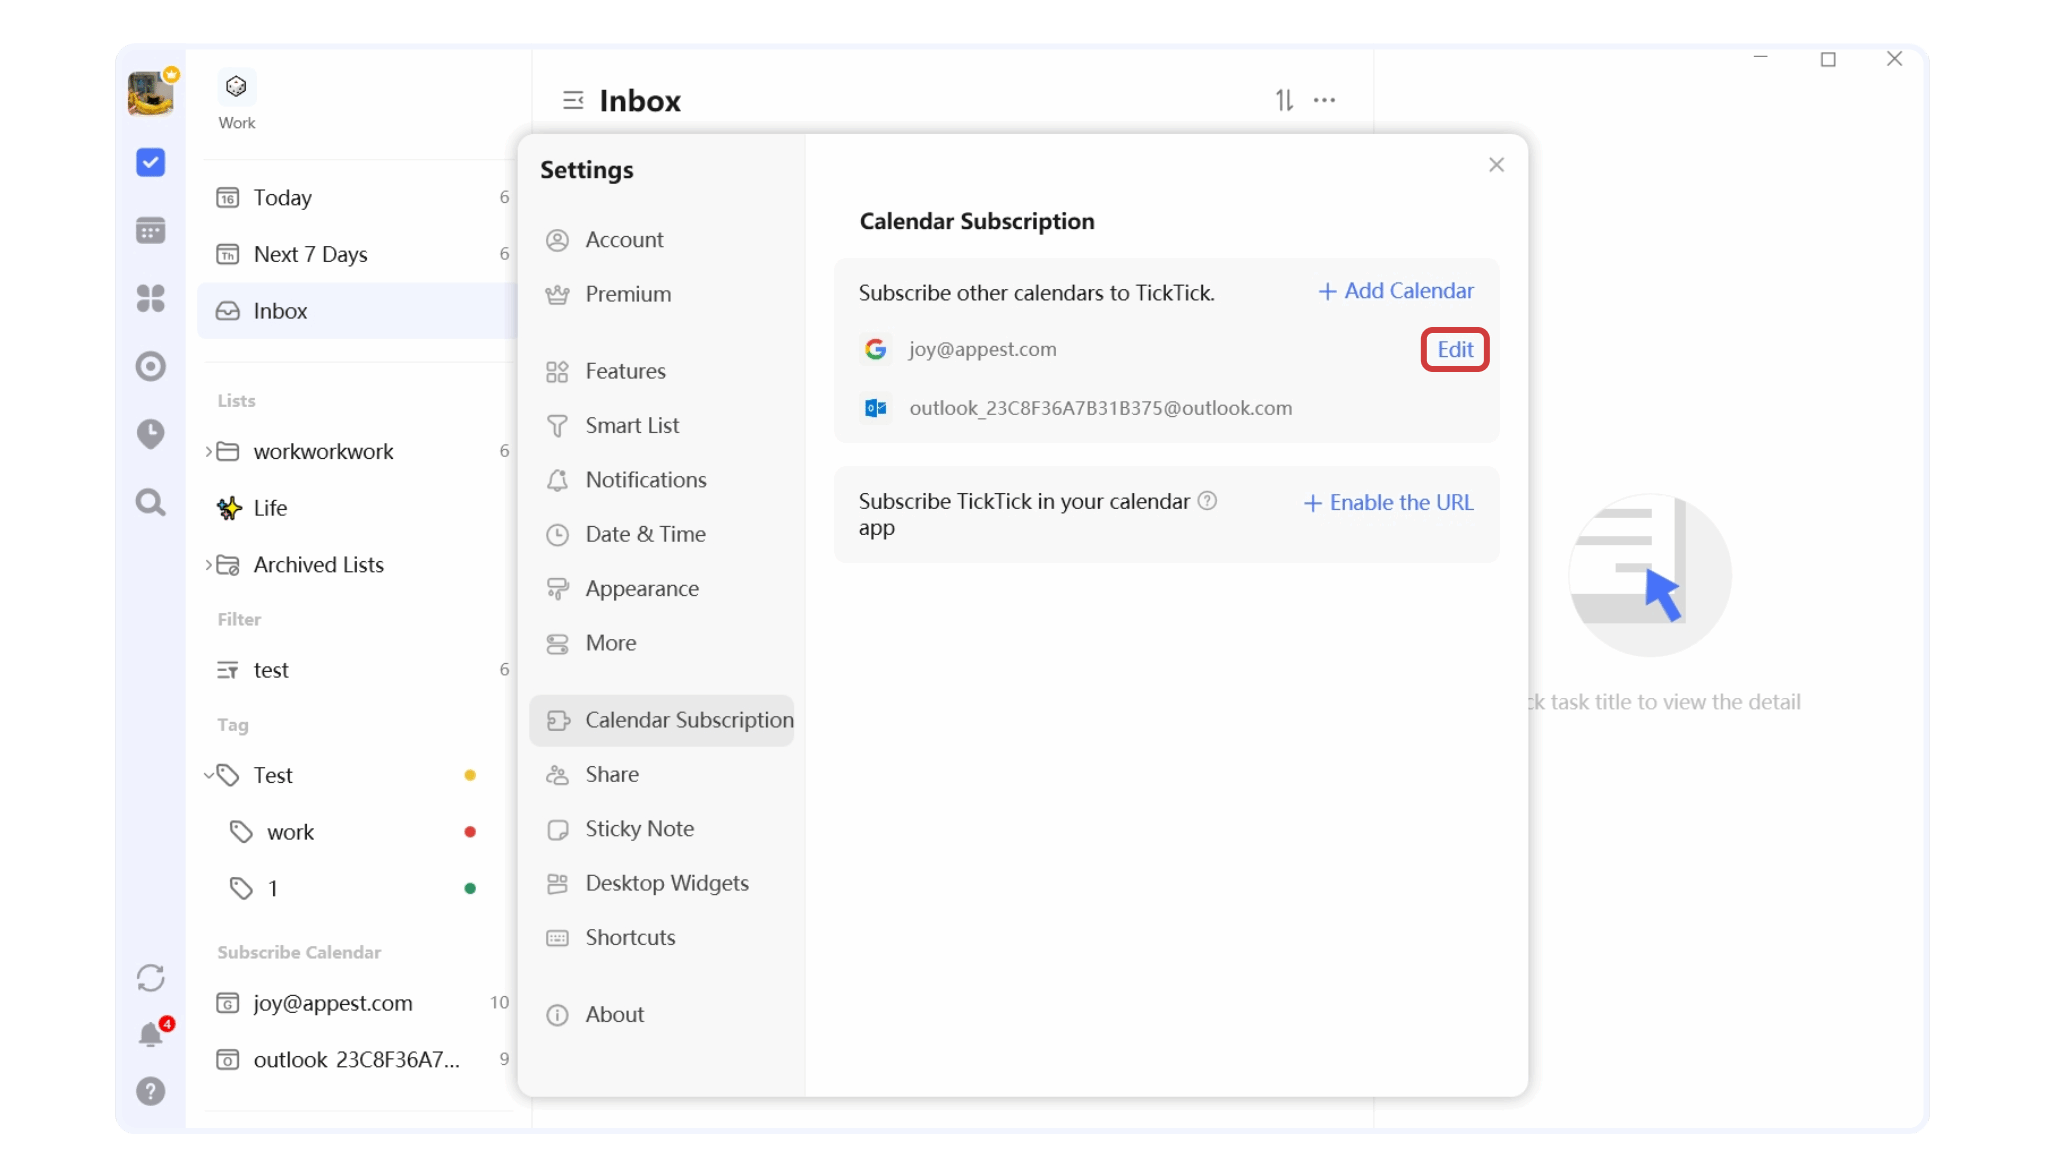Open the three-dots more menu in Inbox
Image resolution: width=2045 pixels, height=1167 pixels.
tap(1325, 100)
